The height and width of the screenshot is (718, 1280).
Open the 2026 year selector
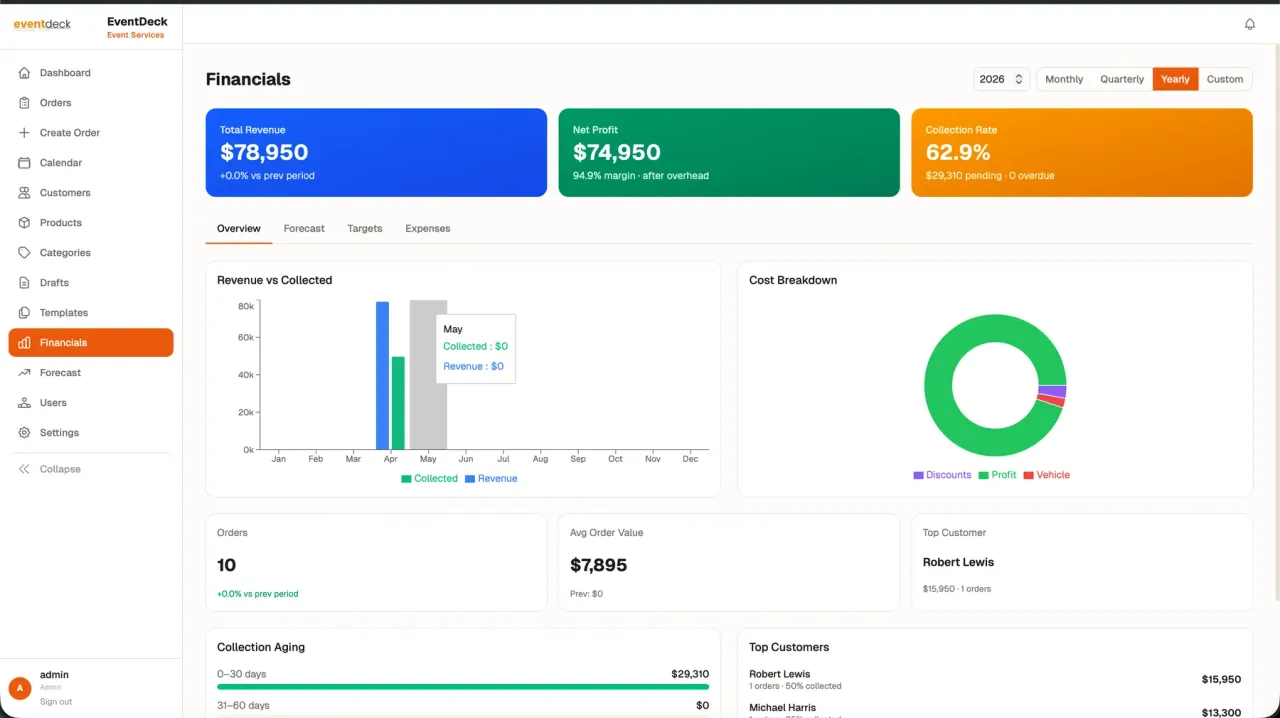click(1001, 79)
